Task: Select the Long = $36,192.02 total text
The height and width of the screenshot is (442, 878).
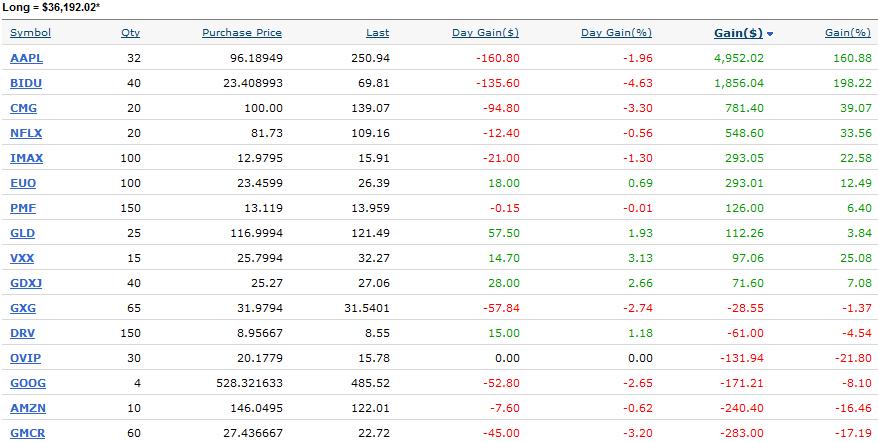Action: (x=51, y=8)
